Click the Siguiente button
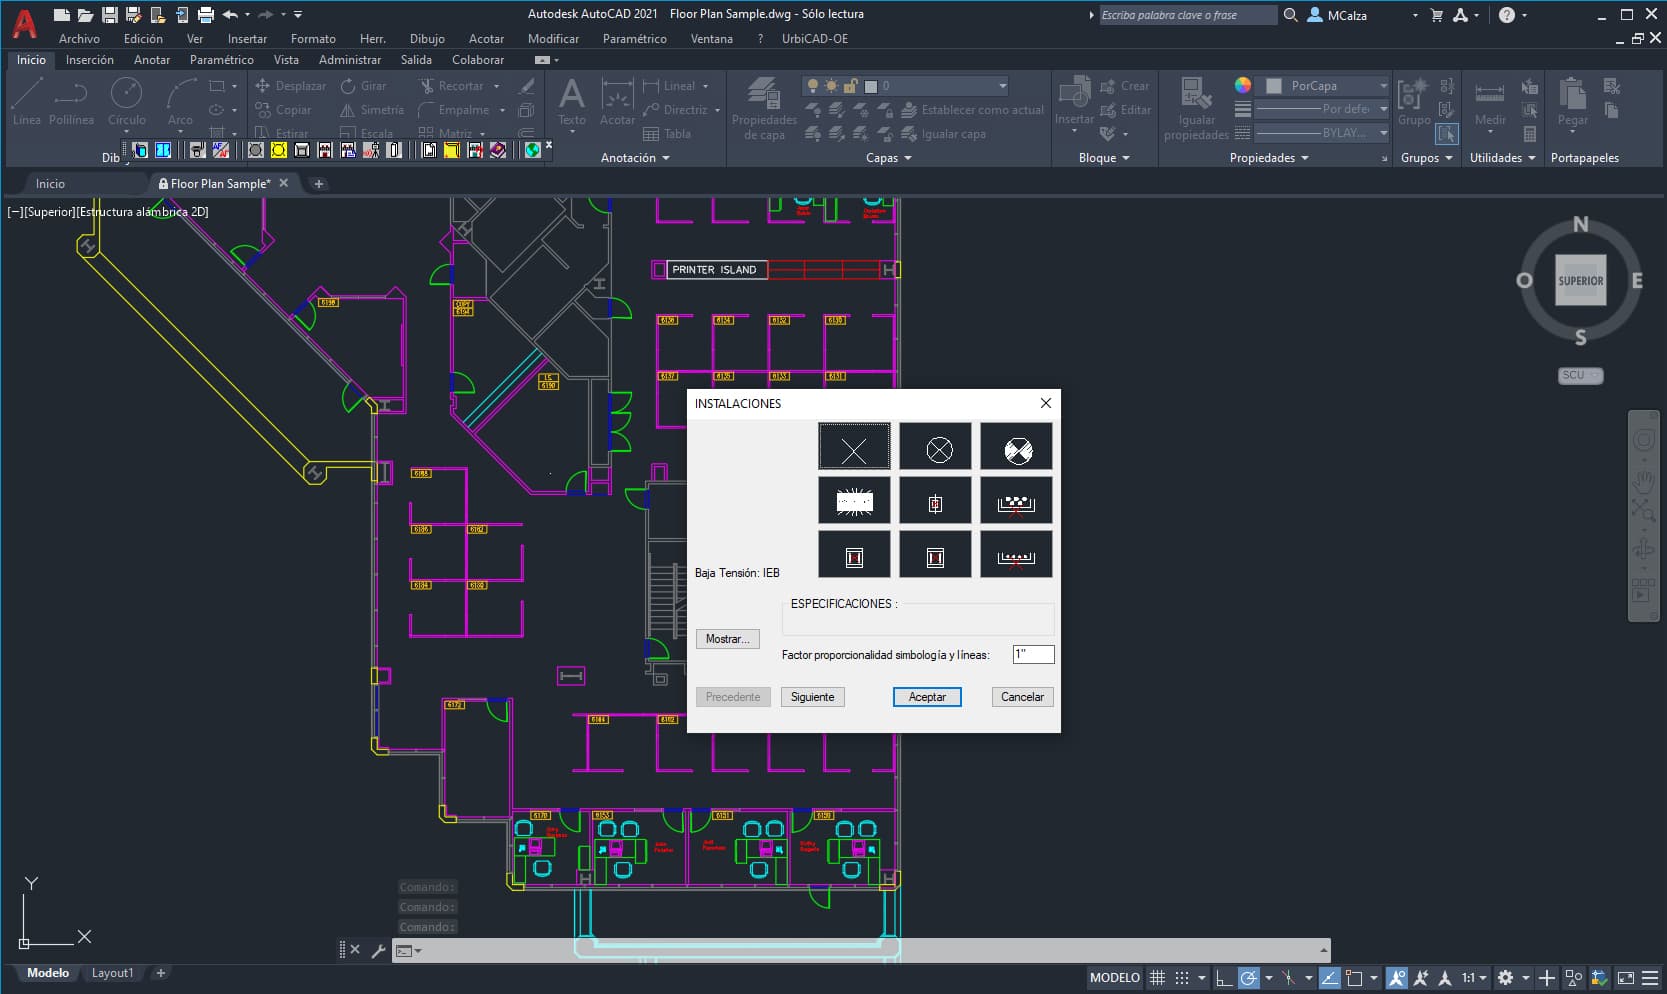This screenshot has height=994, width=1667. (x=812, y=697)
